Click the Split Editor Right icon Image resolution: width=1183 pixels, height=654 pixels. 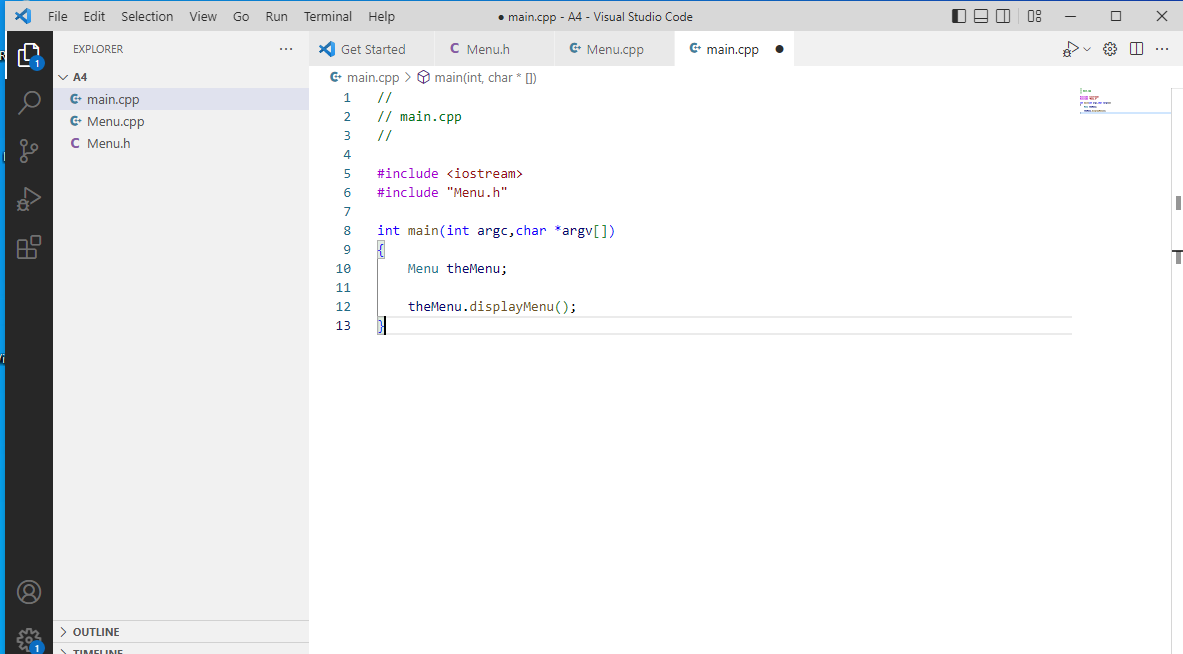point(1136,49)
